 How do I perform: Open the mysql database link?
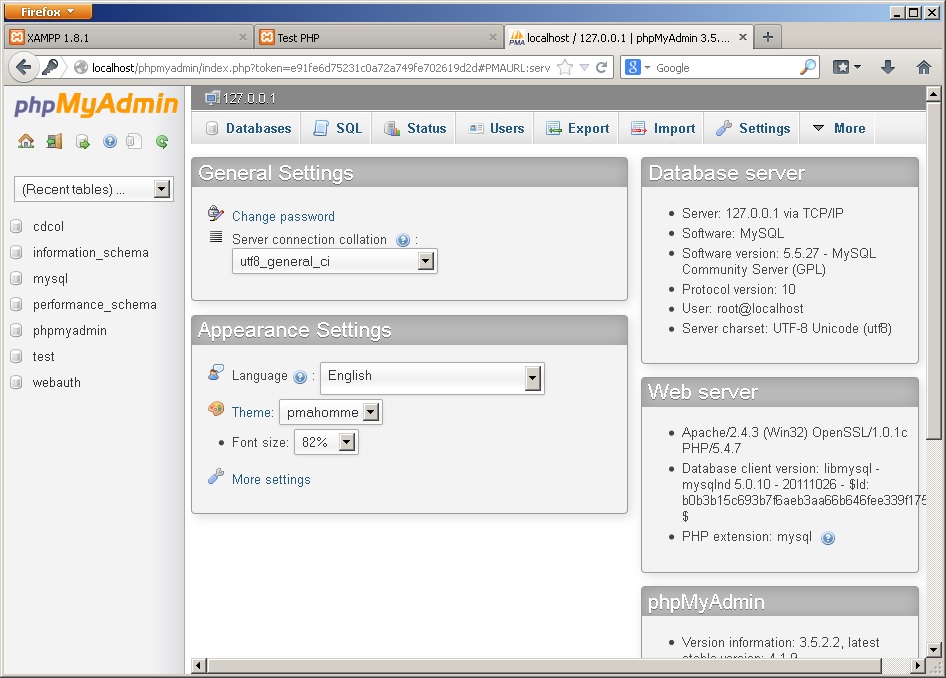50,279
